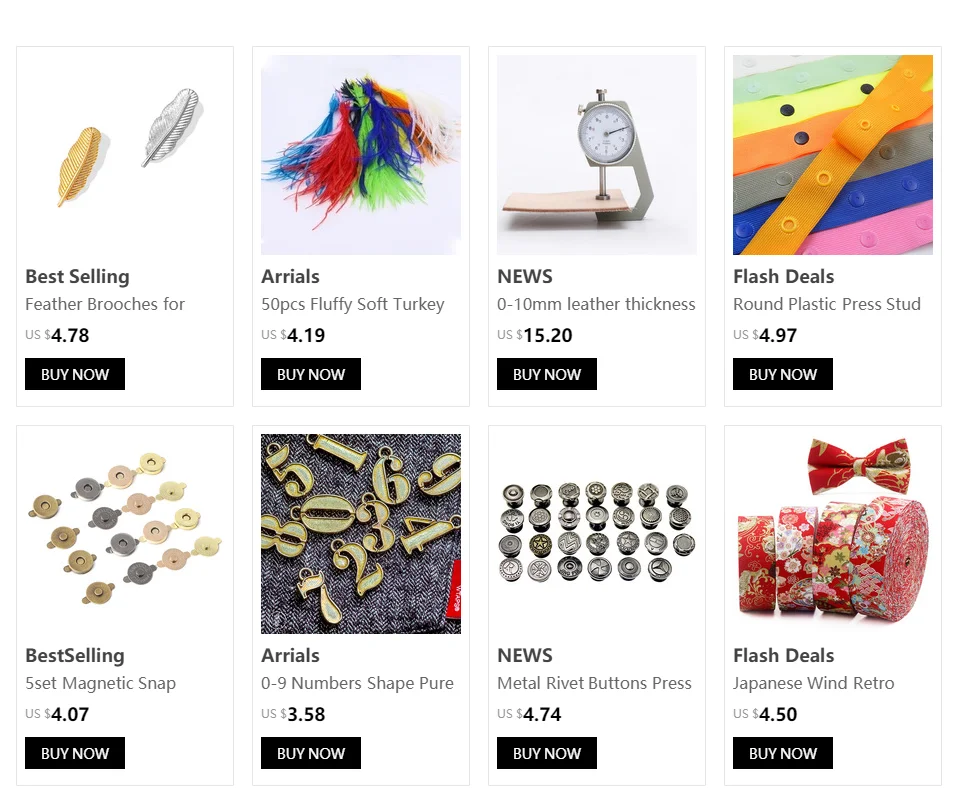Buy the Japanese Wind Retro ribbon
This screenshot has height=810, width=958.
(783, 753)
